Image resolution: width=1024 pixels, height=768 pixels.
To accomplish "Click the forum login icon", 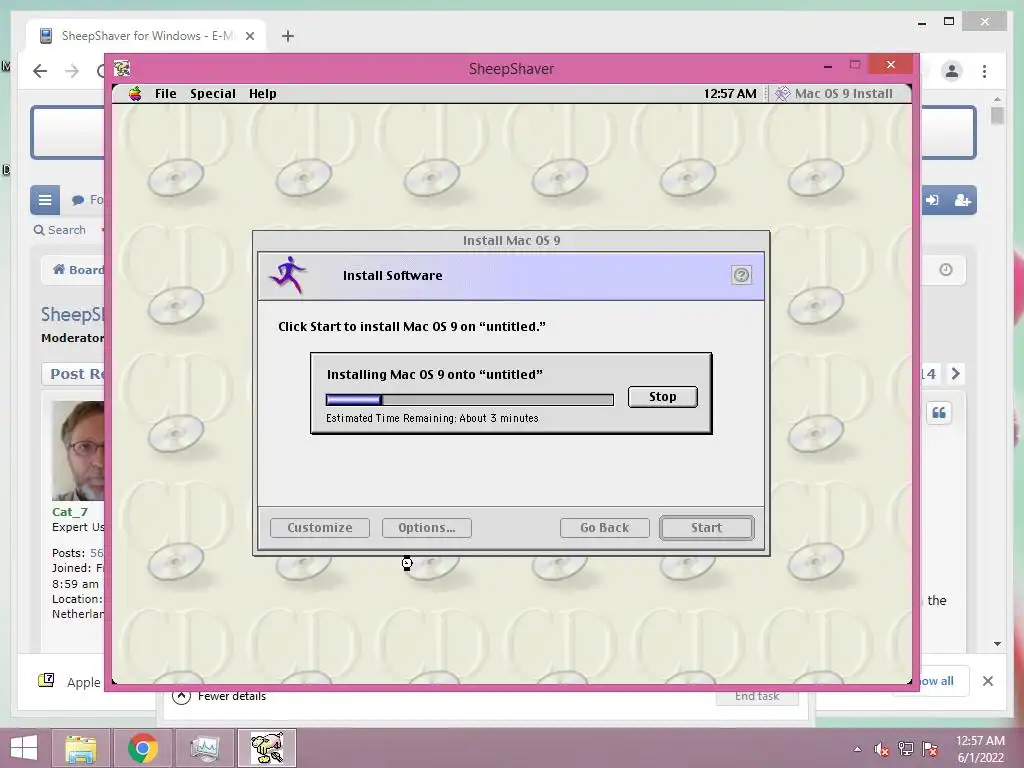I will pyautogui.click(x=932, y=200).
